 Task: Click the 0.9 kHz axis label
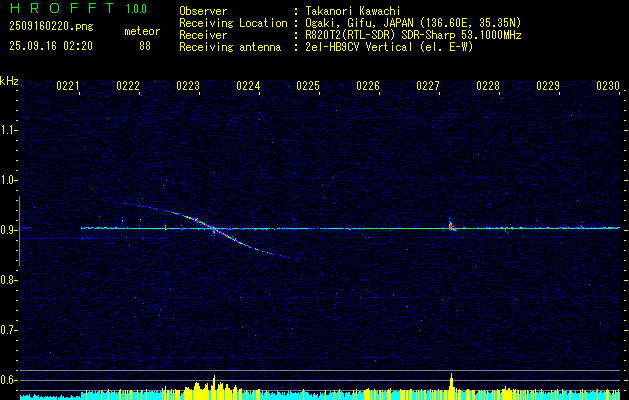[8, 230]
